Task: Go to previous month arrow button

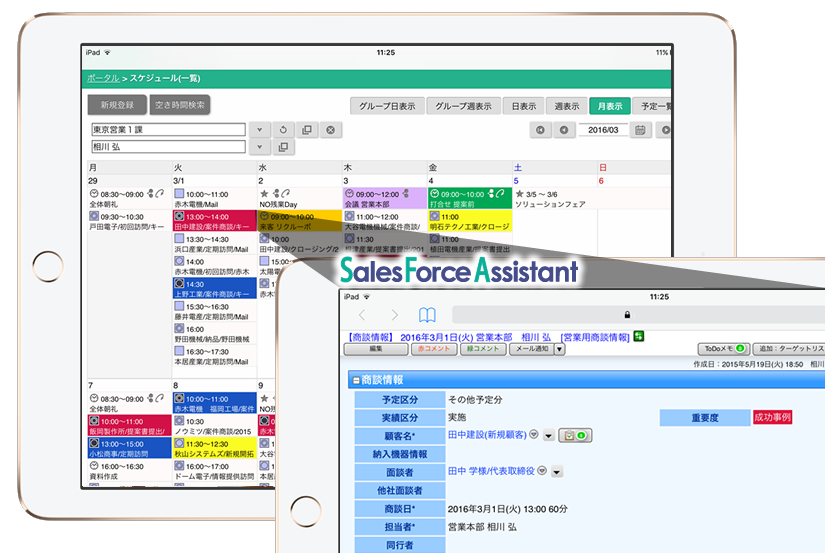Action: [564, 130]
